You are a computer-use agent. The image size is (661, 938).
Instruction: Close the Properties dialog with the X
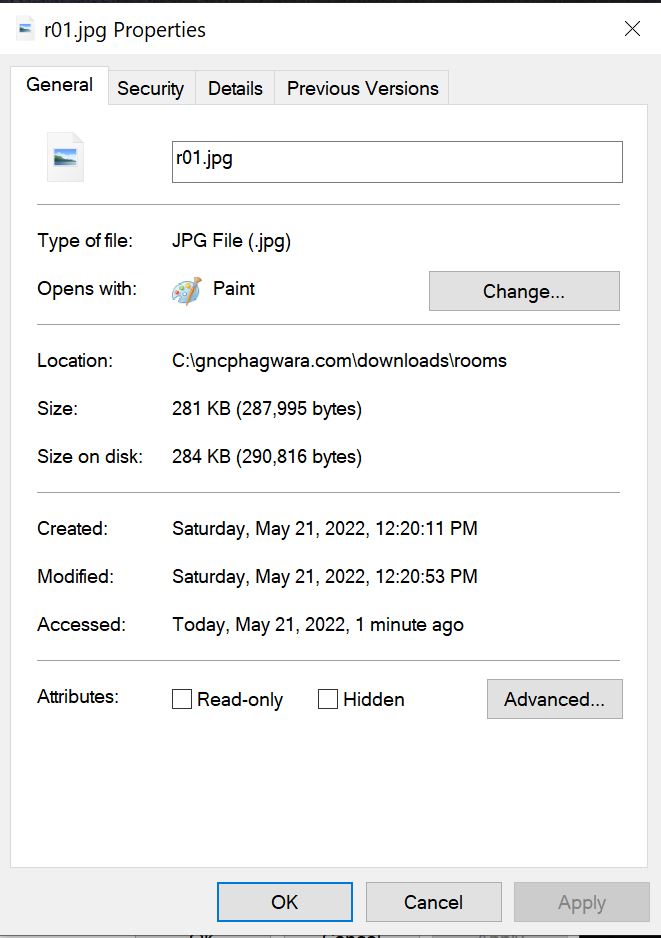point(632,29)
